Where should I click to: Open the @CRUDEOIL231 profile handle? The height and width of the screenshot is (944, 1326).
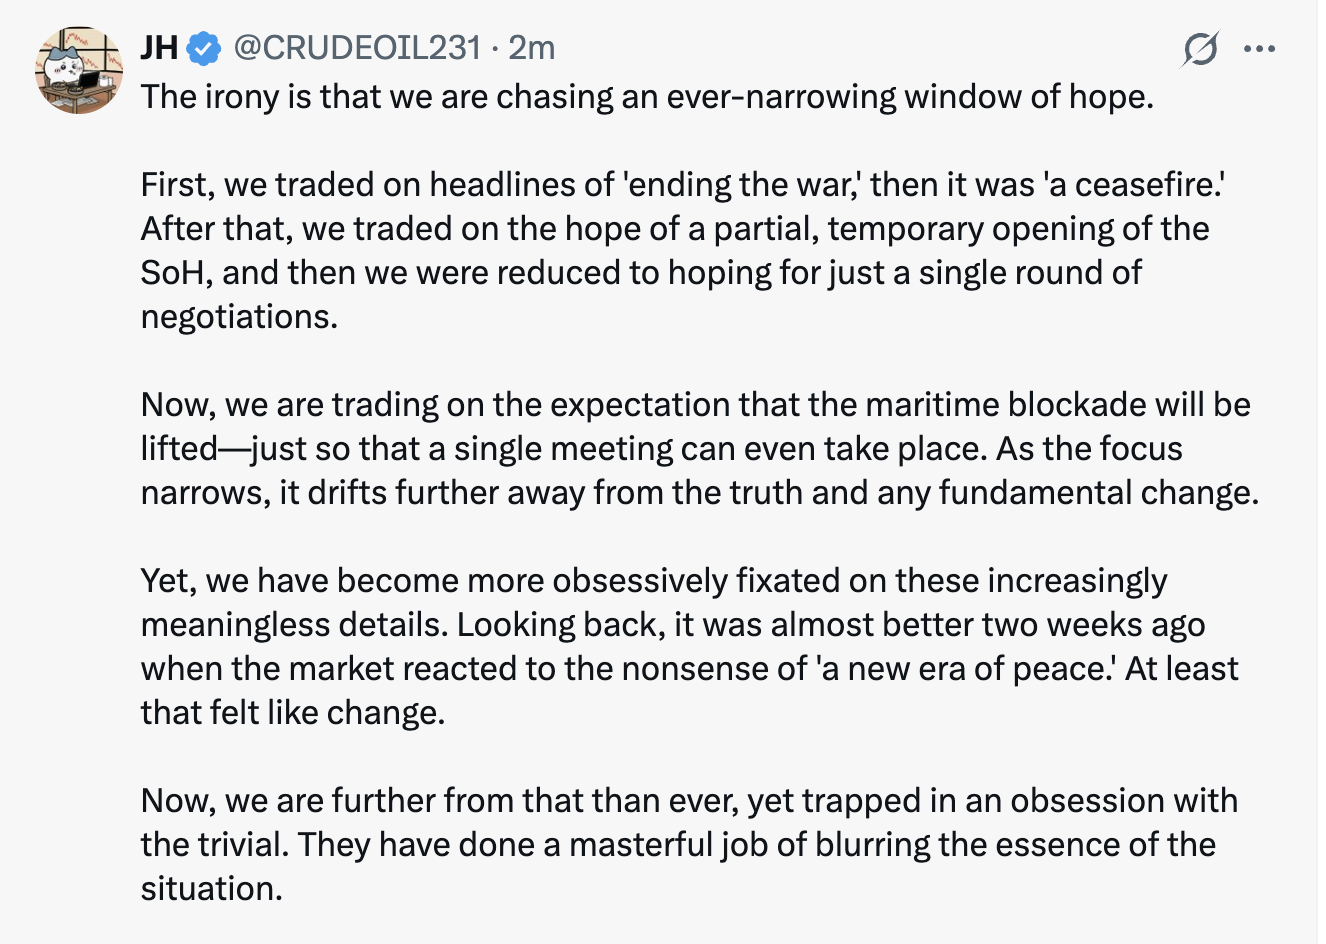pos(357,47)
